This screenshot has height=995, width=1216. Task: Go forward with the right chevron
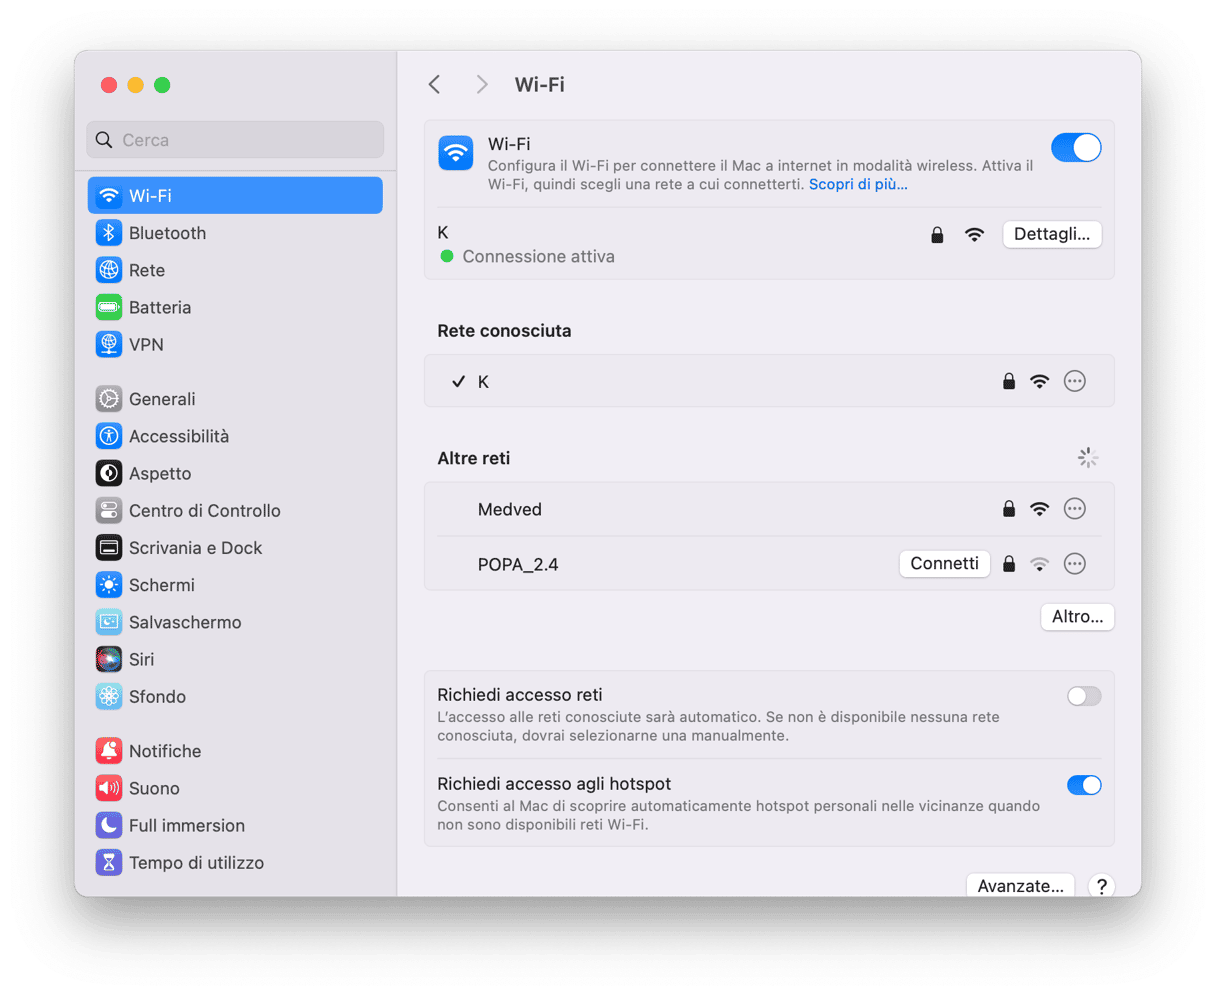tap(481, 85)
